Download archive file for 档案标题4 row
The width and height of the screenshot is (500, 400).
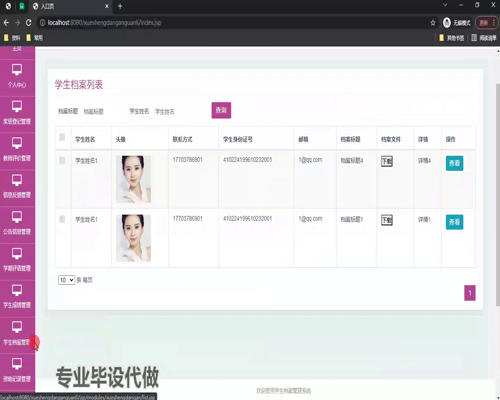[387, 161]
